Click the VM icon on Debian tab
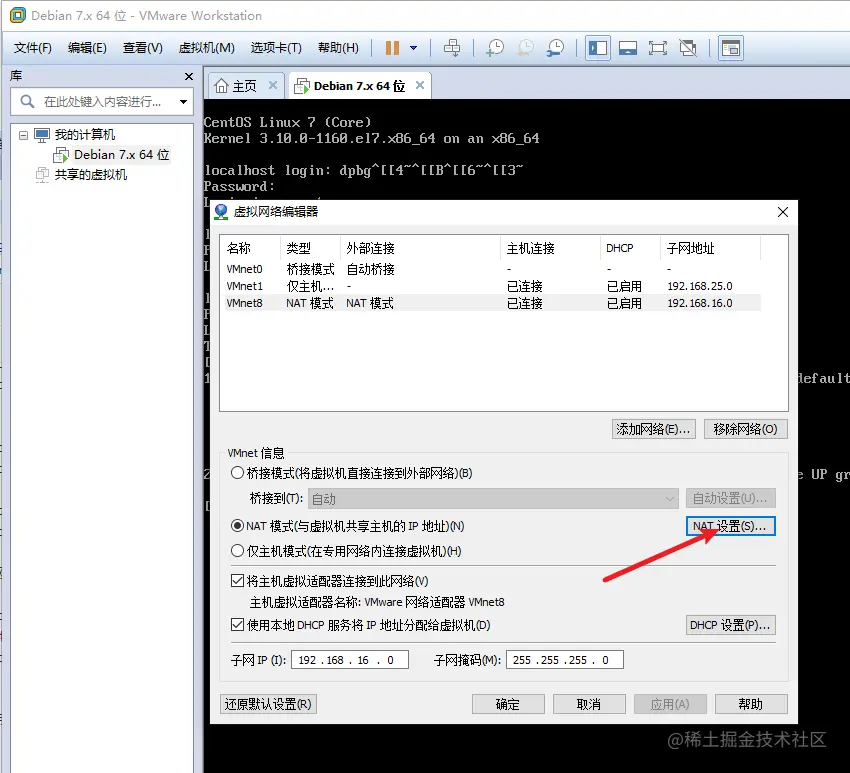The image size is (850, 773). coord(302,86)
